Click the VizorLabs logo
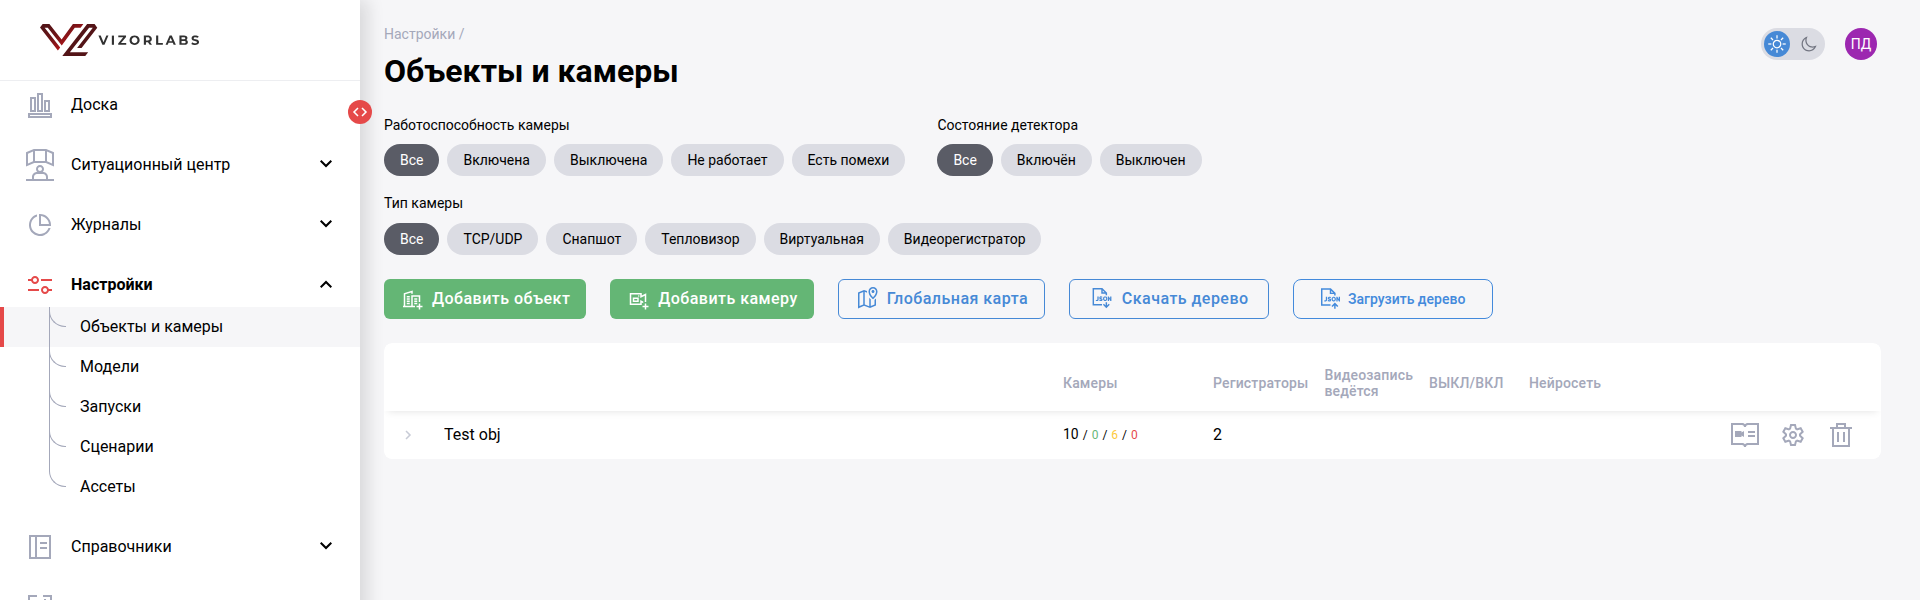Viewport: 1920px width, 600px height. [120, 40]
